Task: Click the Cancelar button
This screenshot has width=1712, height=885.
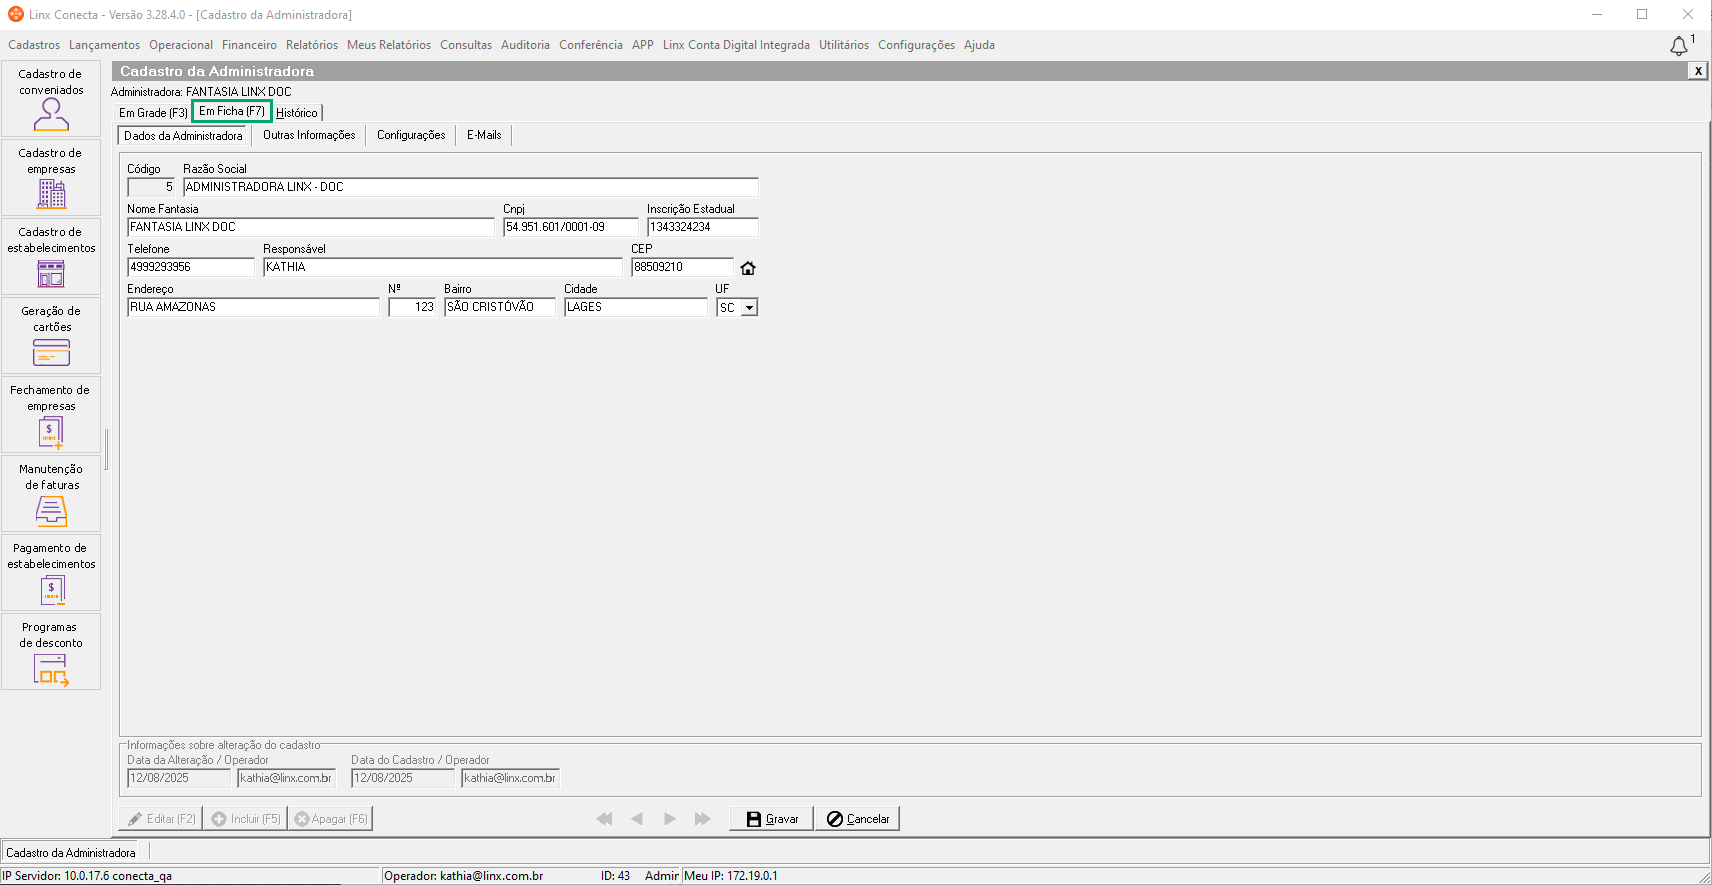Action: [x=857, y=819]
